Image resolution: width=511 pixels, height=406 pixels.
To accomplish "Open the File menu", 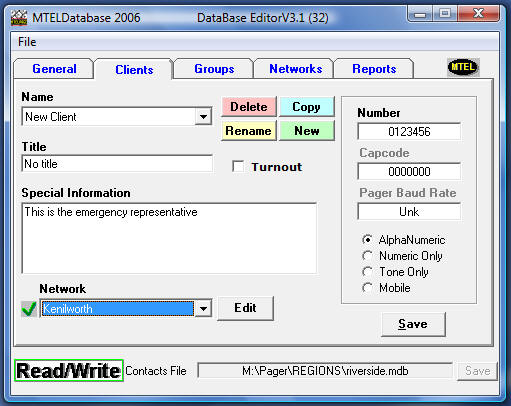I will point(27,42).
